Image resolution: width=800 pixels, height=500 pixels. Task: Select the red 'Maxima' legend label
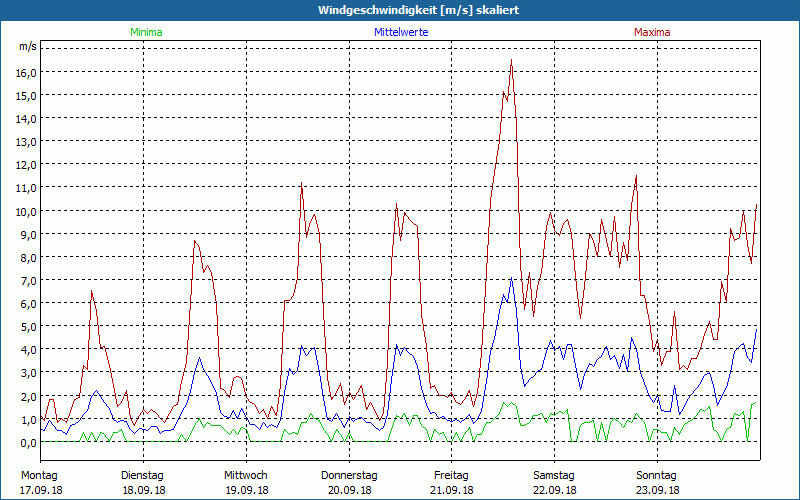[652, 32]
